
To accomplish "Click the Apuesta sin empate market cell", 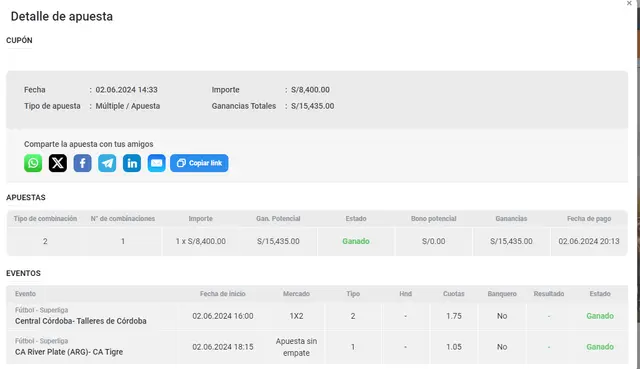I will (296, 347).
